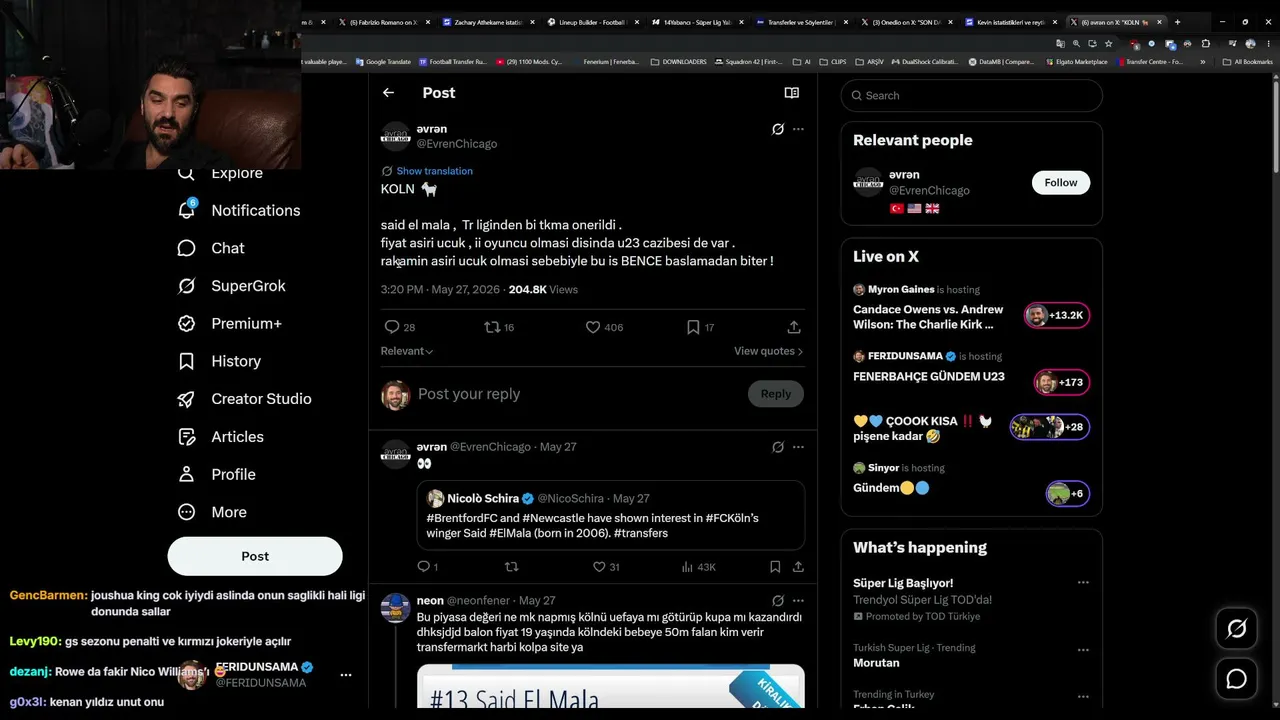Open floating Grok button at bottom right
Viewport: 1280px width, 720px height.
coord(1237,629)
